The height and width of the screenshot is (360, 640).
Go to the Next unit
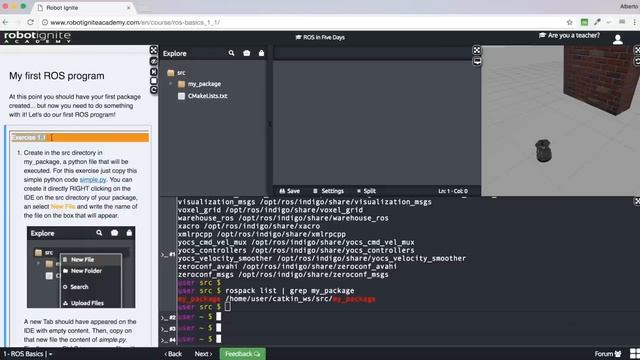coord(203,354)
